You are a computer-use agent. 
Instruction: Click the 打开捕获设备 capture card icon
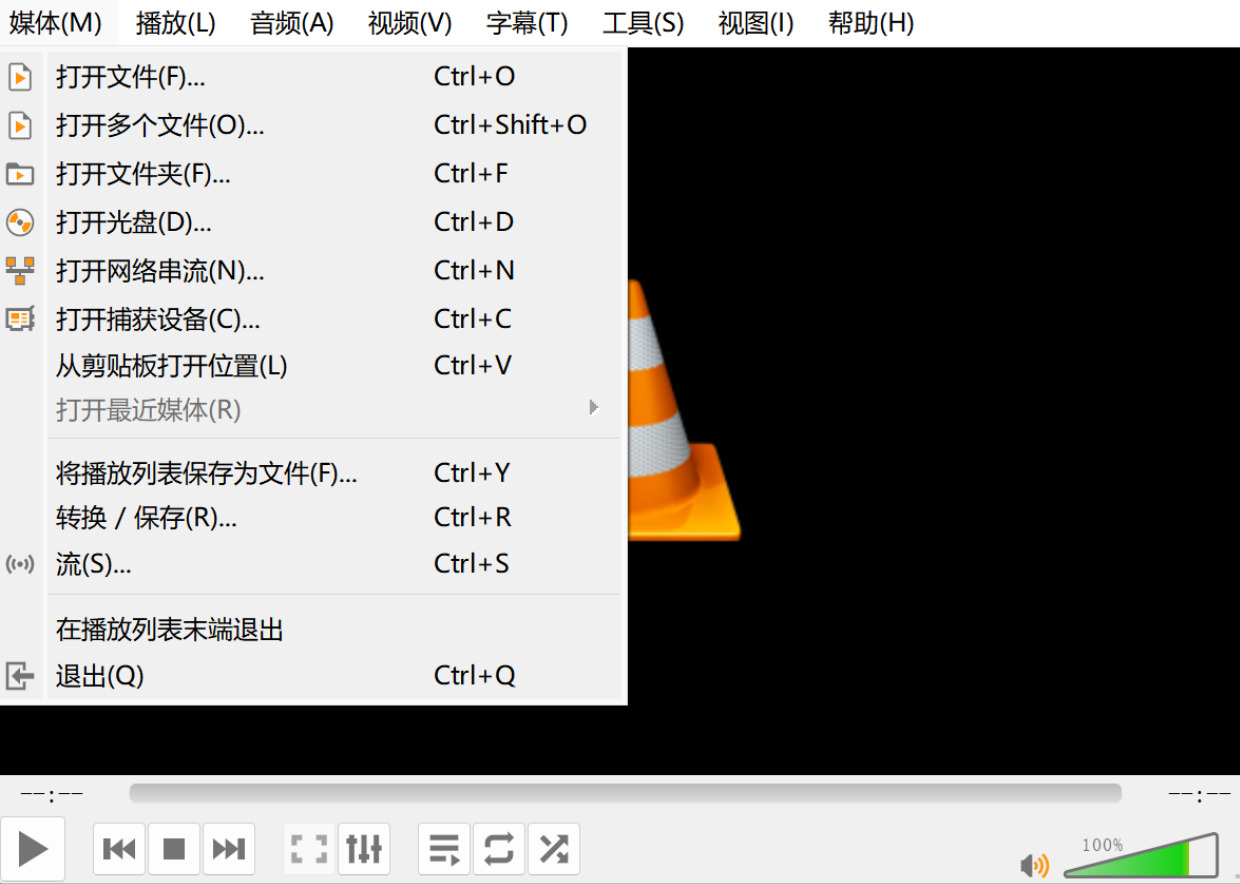pos(20,319)
